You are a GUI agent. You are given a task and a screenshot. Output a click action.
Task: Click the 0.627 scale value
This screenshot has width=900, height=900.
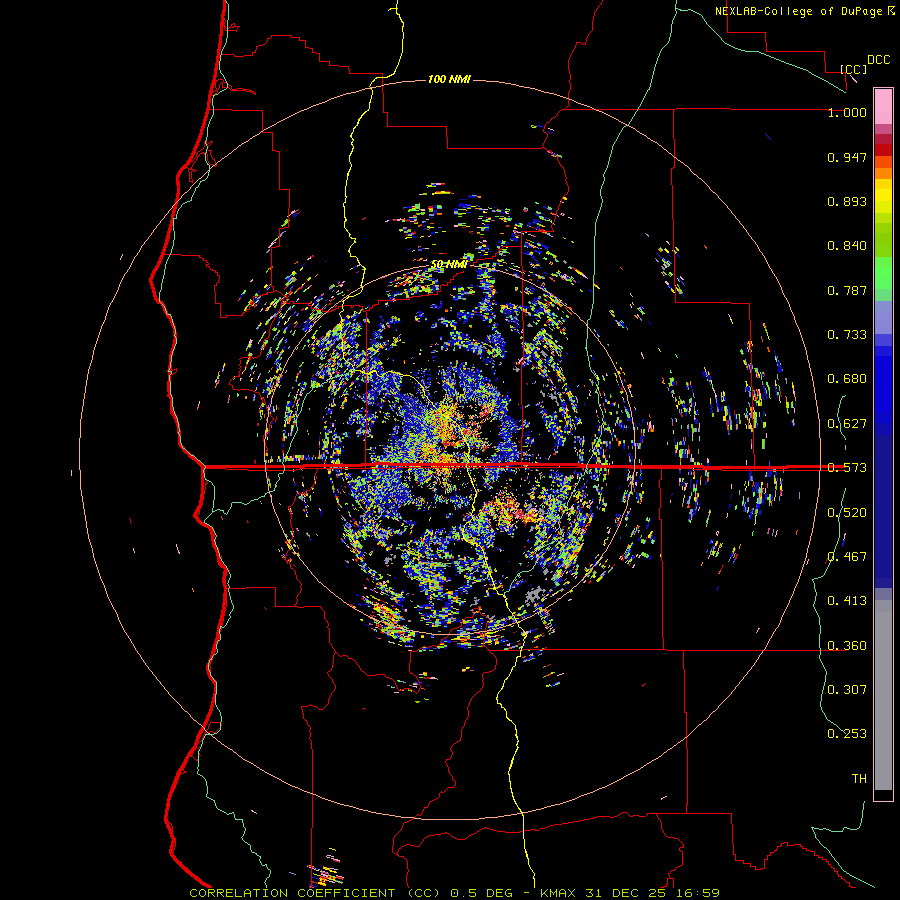pos(847,424)
